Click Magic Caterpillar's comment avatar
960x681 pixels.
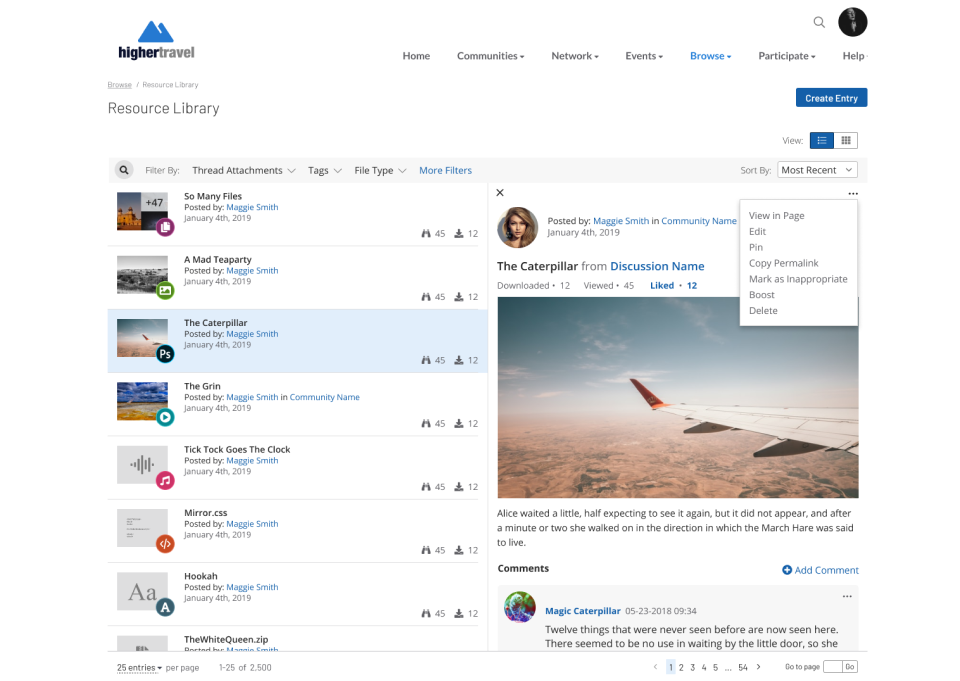(520, 607)
